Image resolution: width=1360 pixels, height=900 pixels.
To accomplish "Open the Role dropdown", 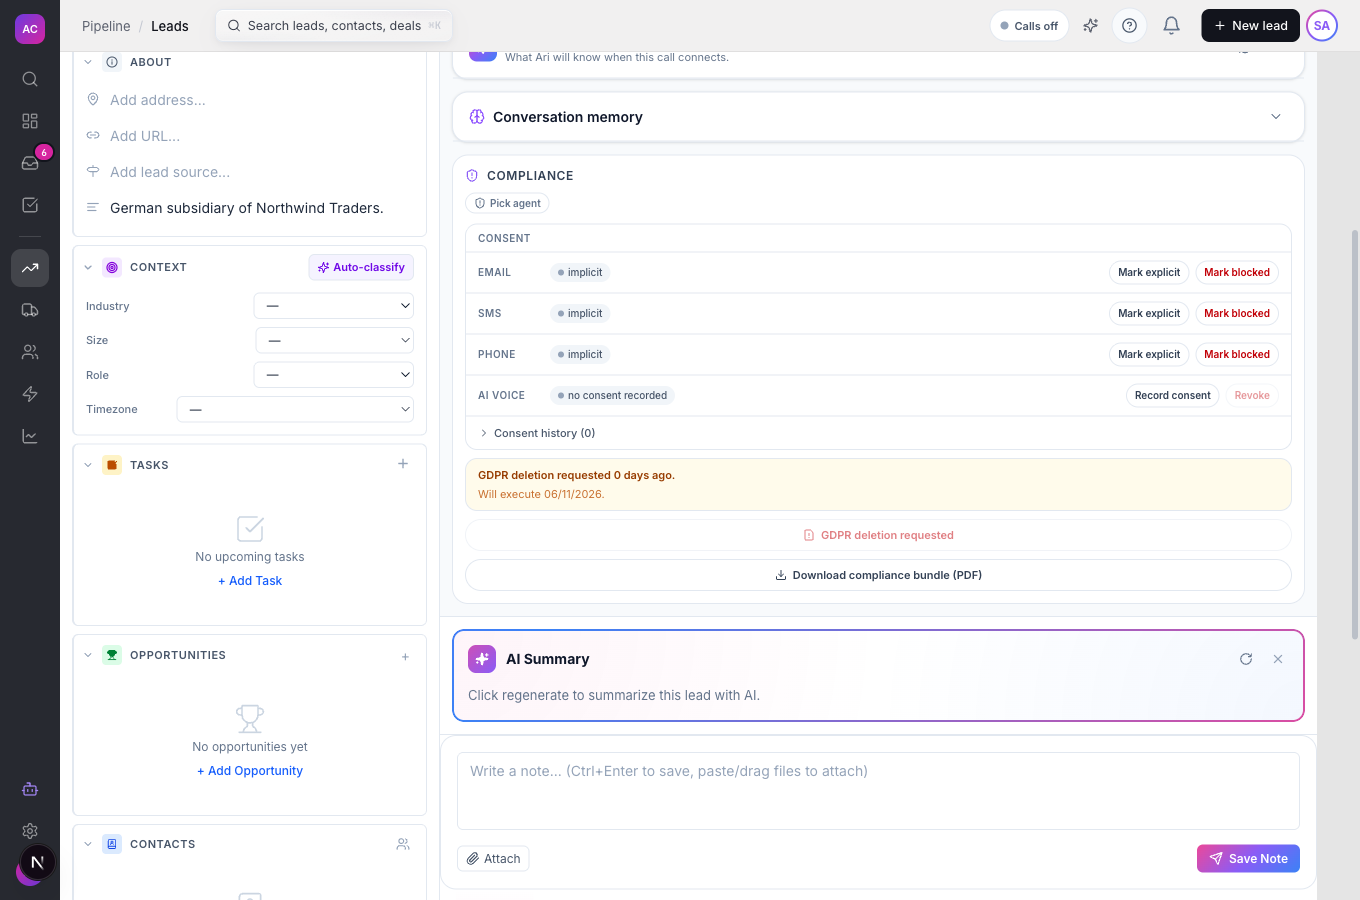I will (334, 375).
